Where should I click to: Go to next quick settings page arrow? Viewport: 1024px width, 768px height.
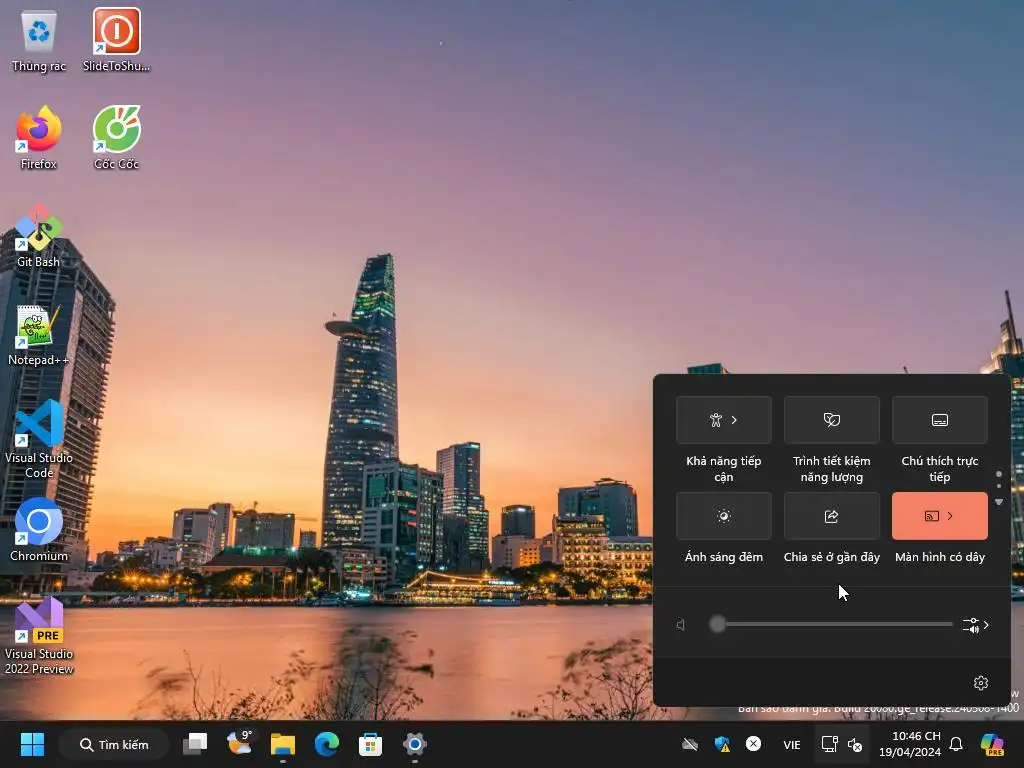point(999,502)
